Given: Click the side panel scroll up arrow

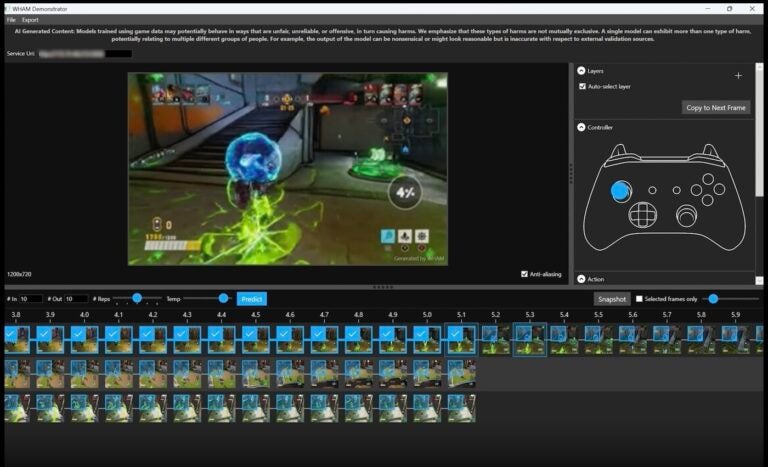Looking at the screenshot, I should (x=759, y=67).
